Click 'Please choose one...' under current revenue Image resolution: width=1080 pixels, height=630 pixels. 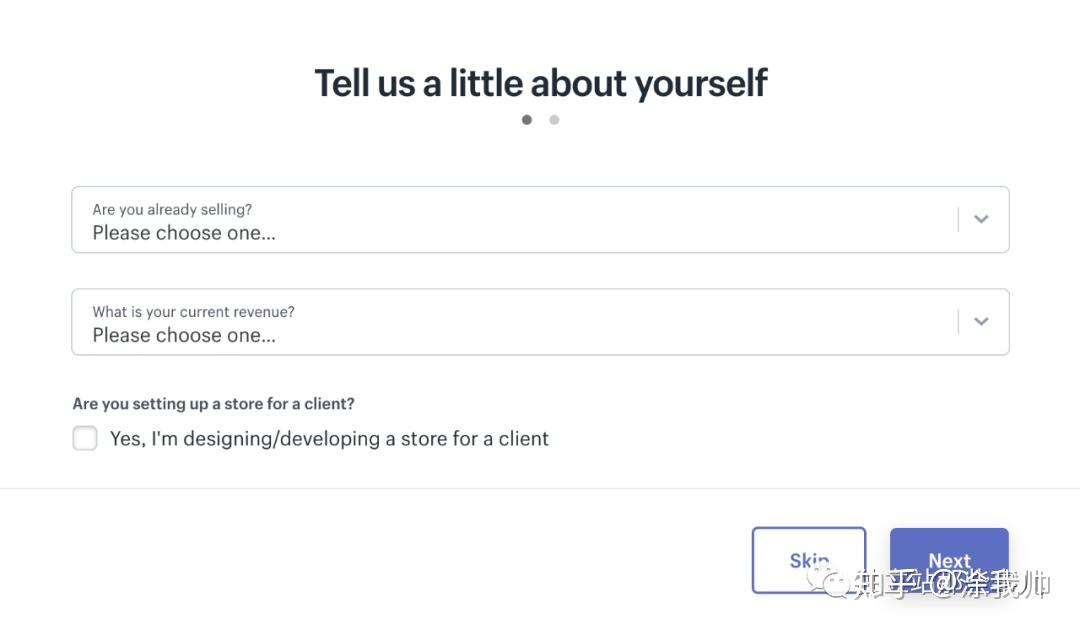tap(184, 335)
